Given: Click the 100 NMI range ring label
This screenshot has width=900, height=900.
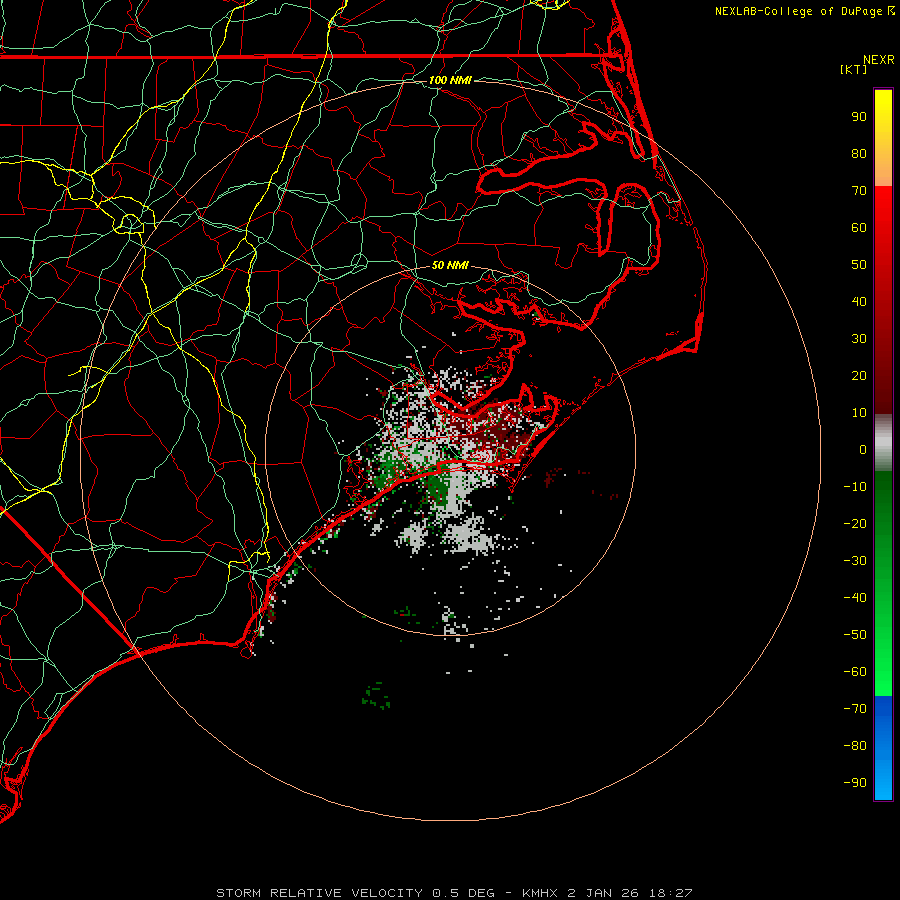Looking at the screenshot, I should (450, 80).
